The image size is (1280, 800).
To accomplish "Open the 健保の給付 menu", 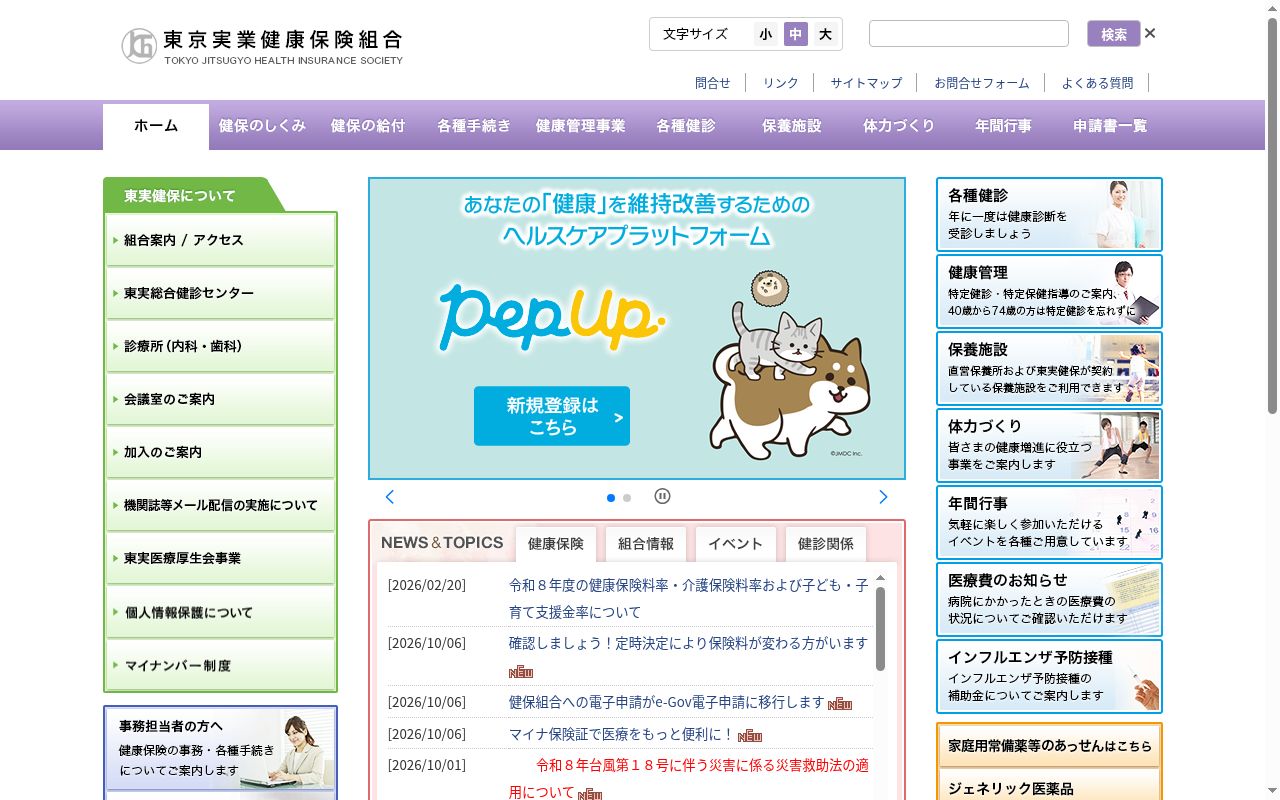I will [368, 126].
